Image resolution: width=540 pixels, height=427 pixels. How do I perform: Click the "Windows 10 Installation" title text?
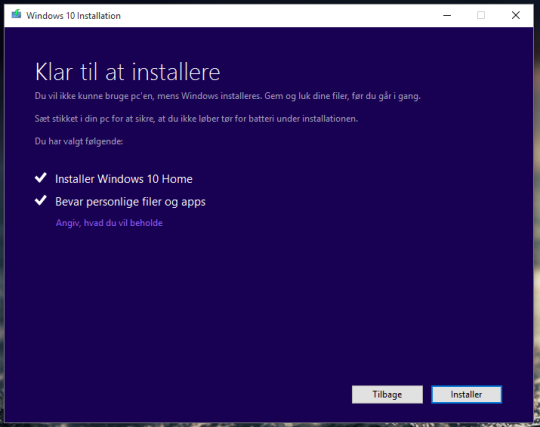click(x=73, y=16)
